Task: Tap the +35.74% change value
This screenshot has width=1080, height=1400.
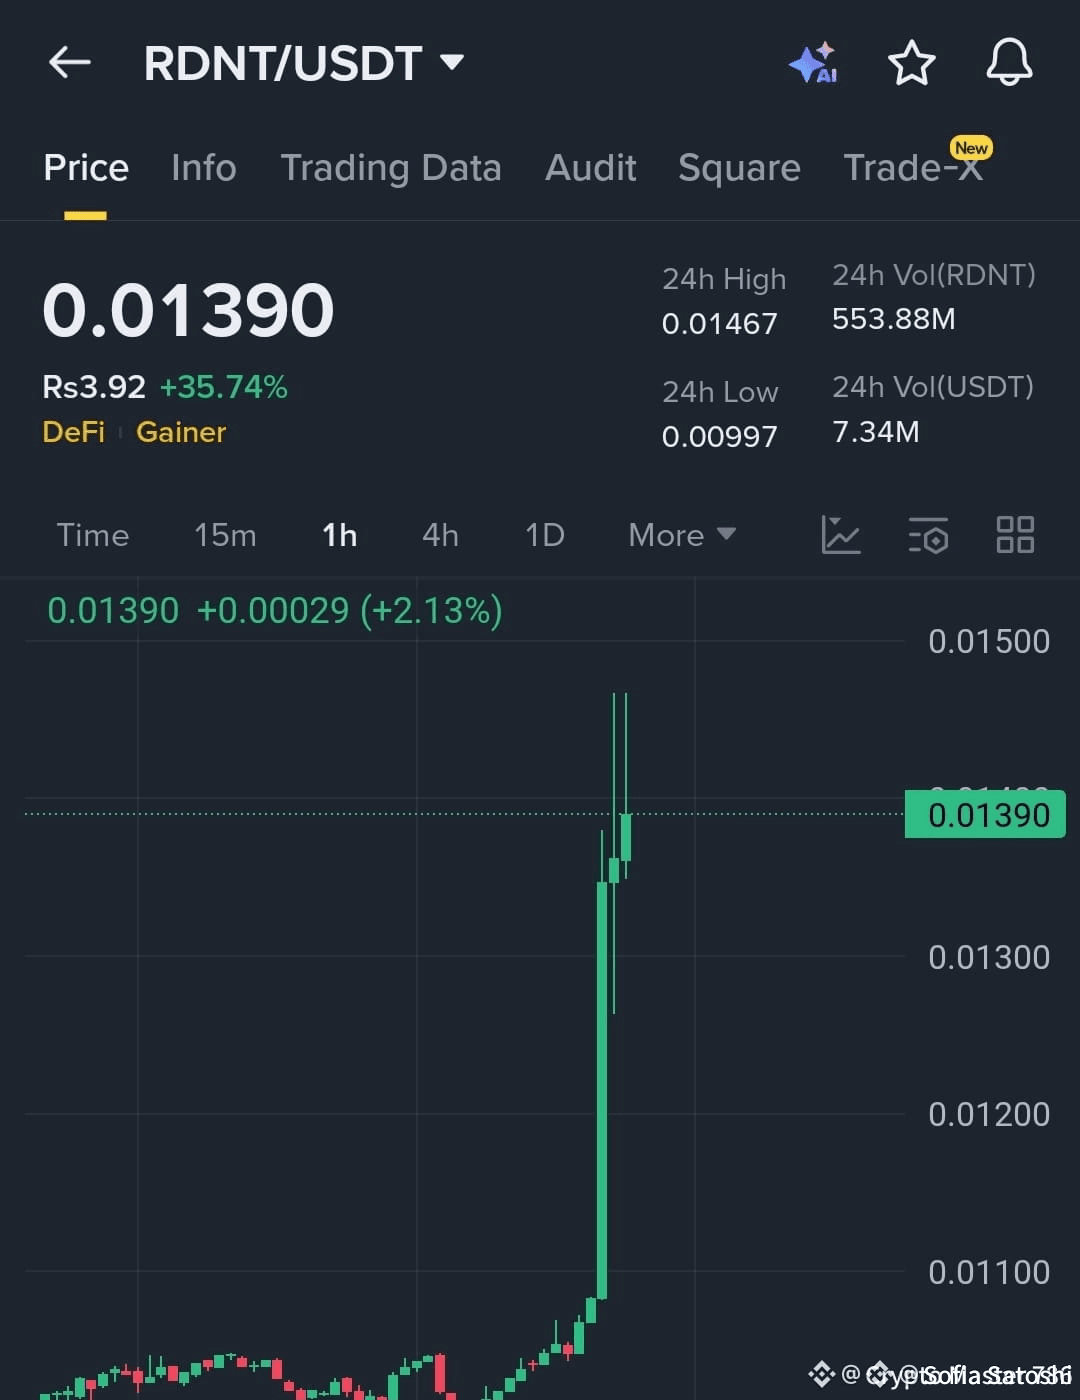Action: (x=224, y=387)
